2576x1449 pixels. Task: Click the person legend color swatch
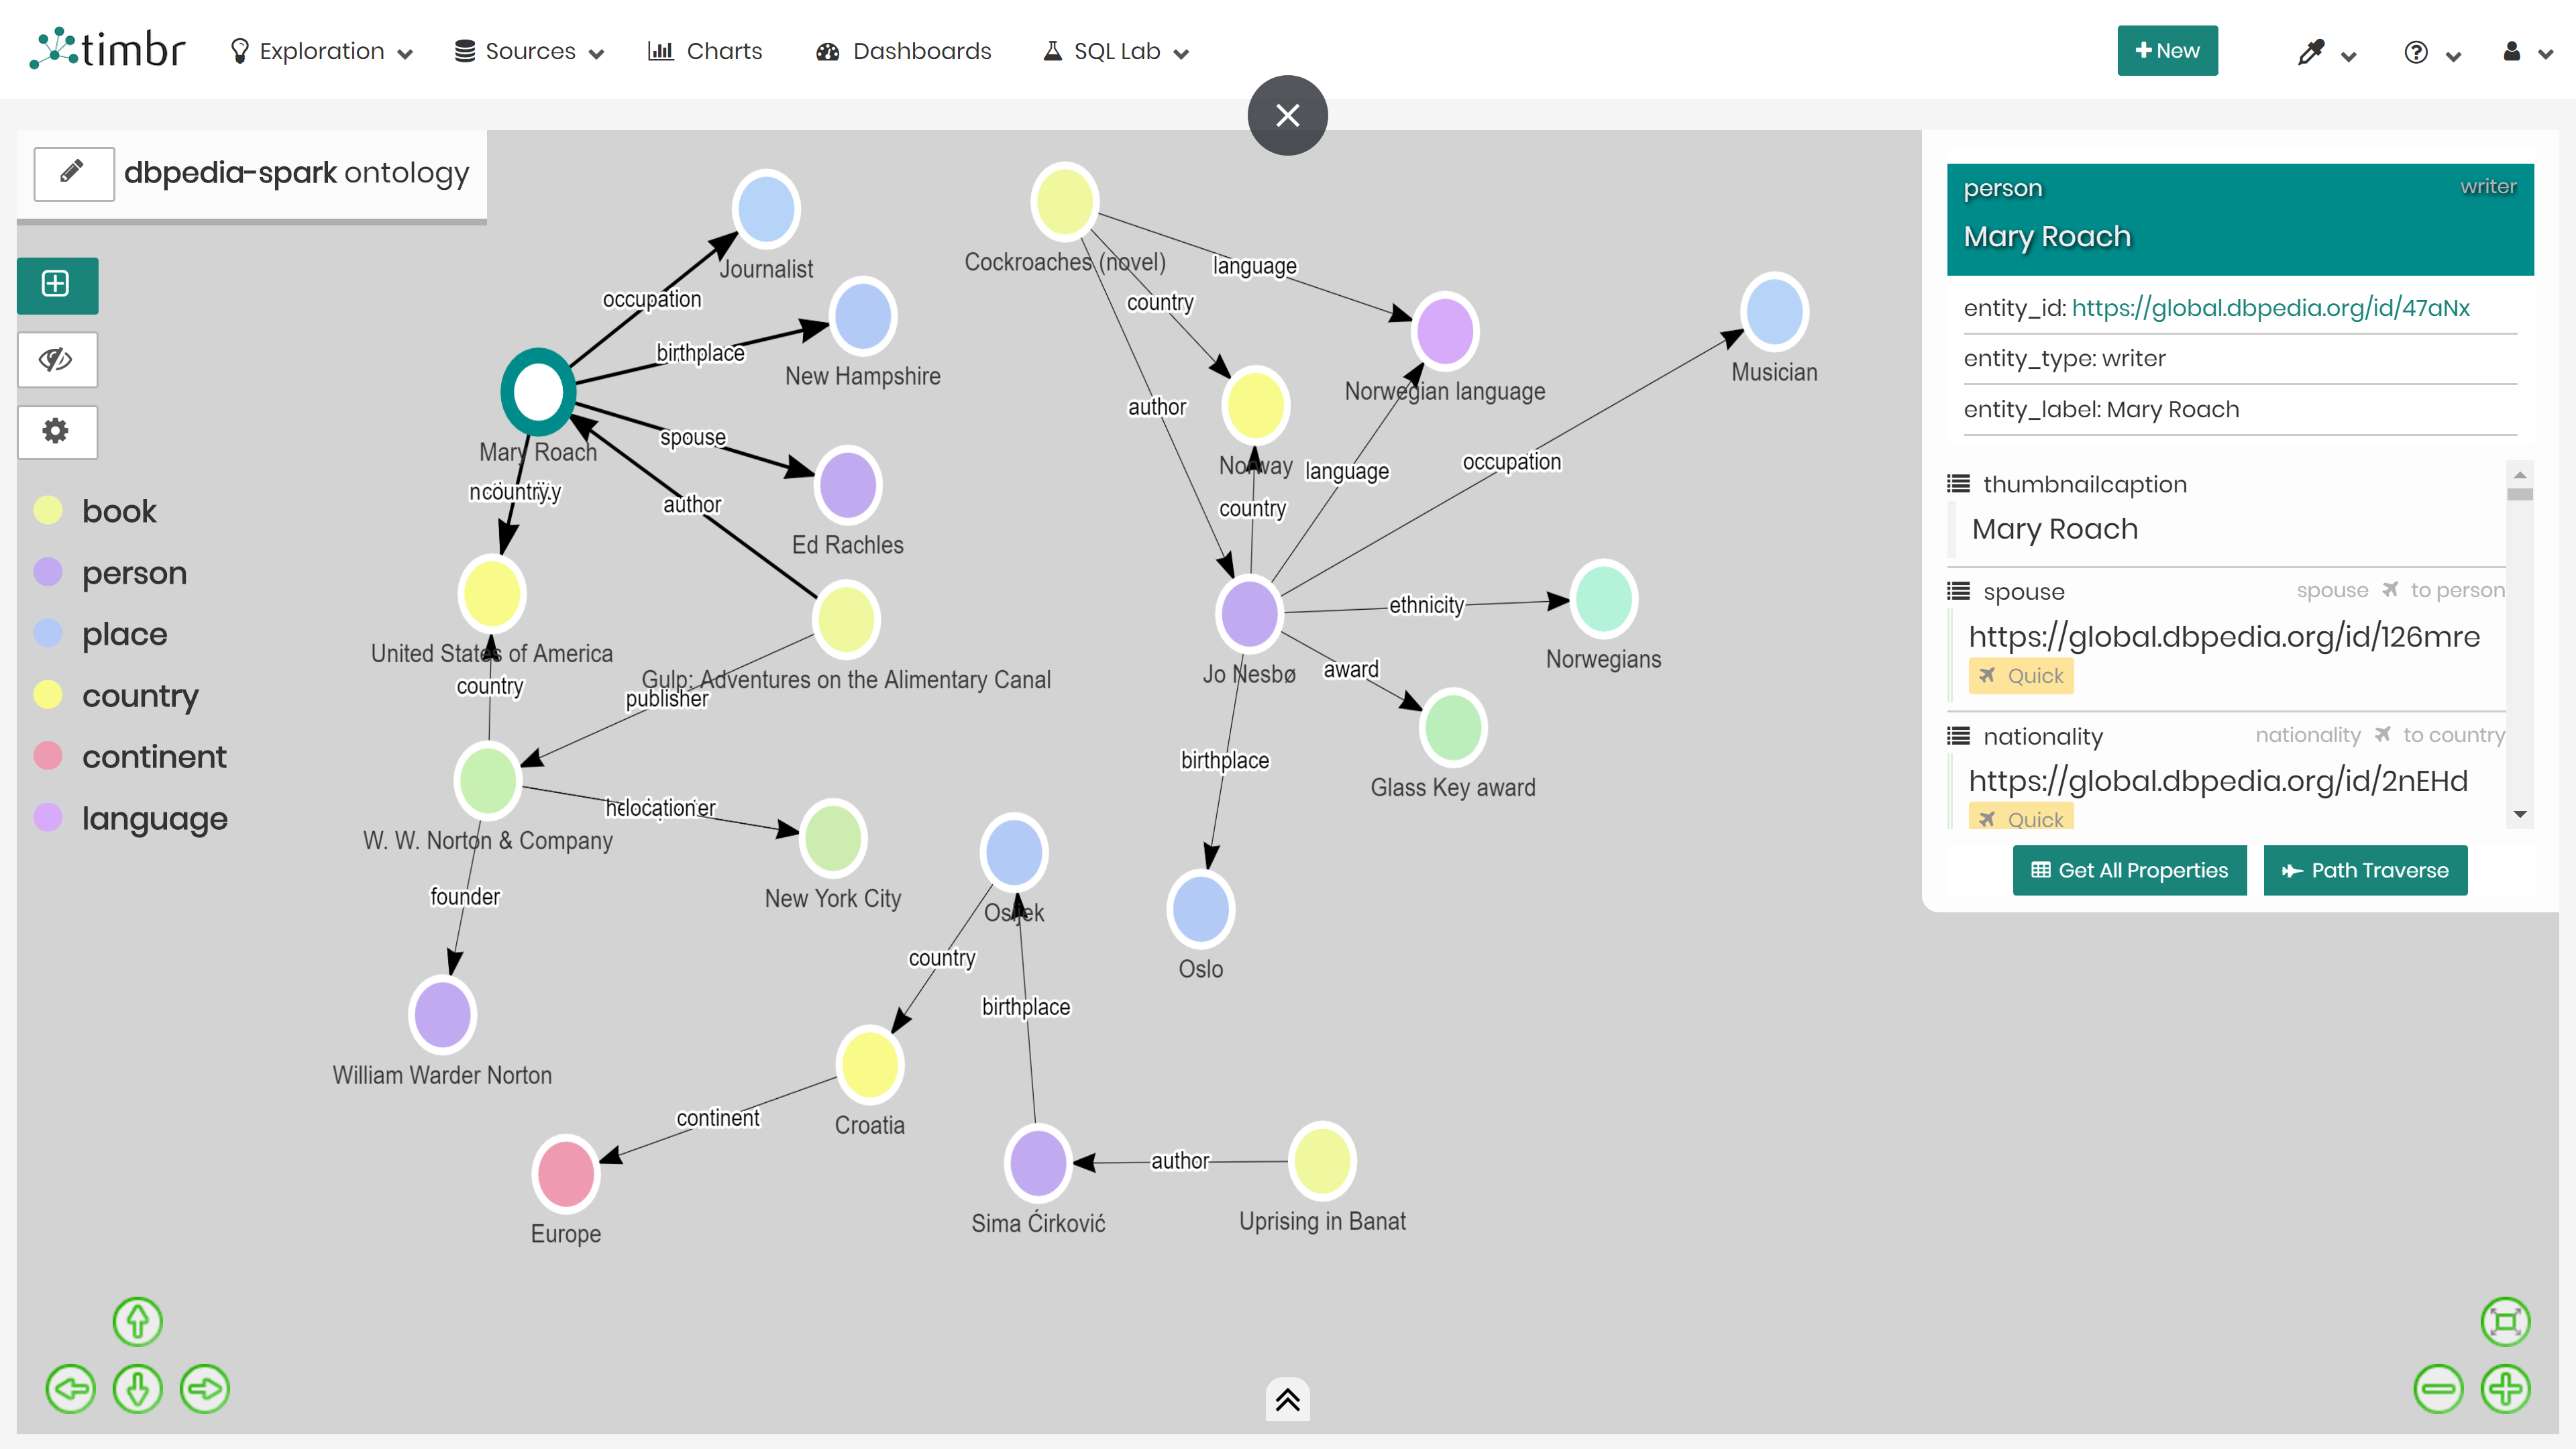pos(48,572)
